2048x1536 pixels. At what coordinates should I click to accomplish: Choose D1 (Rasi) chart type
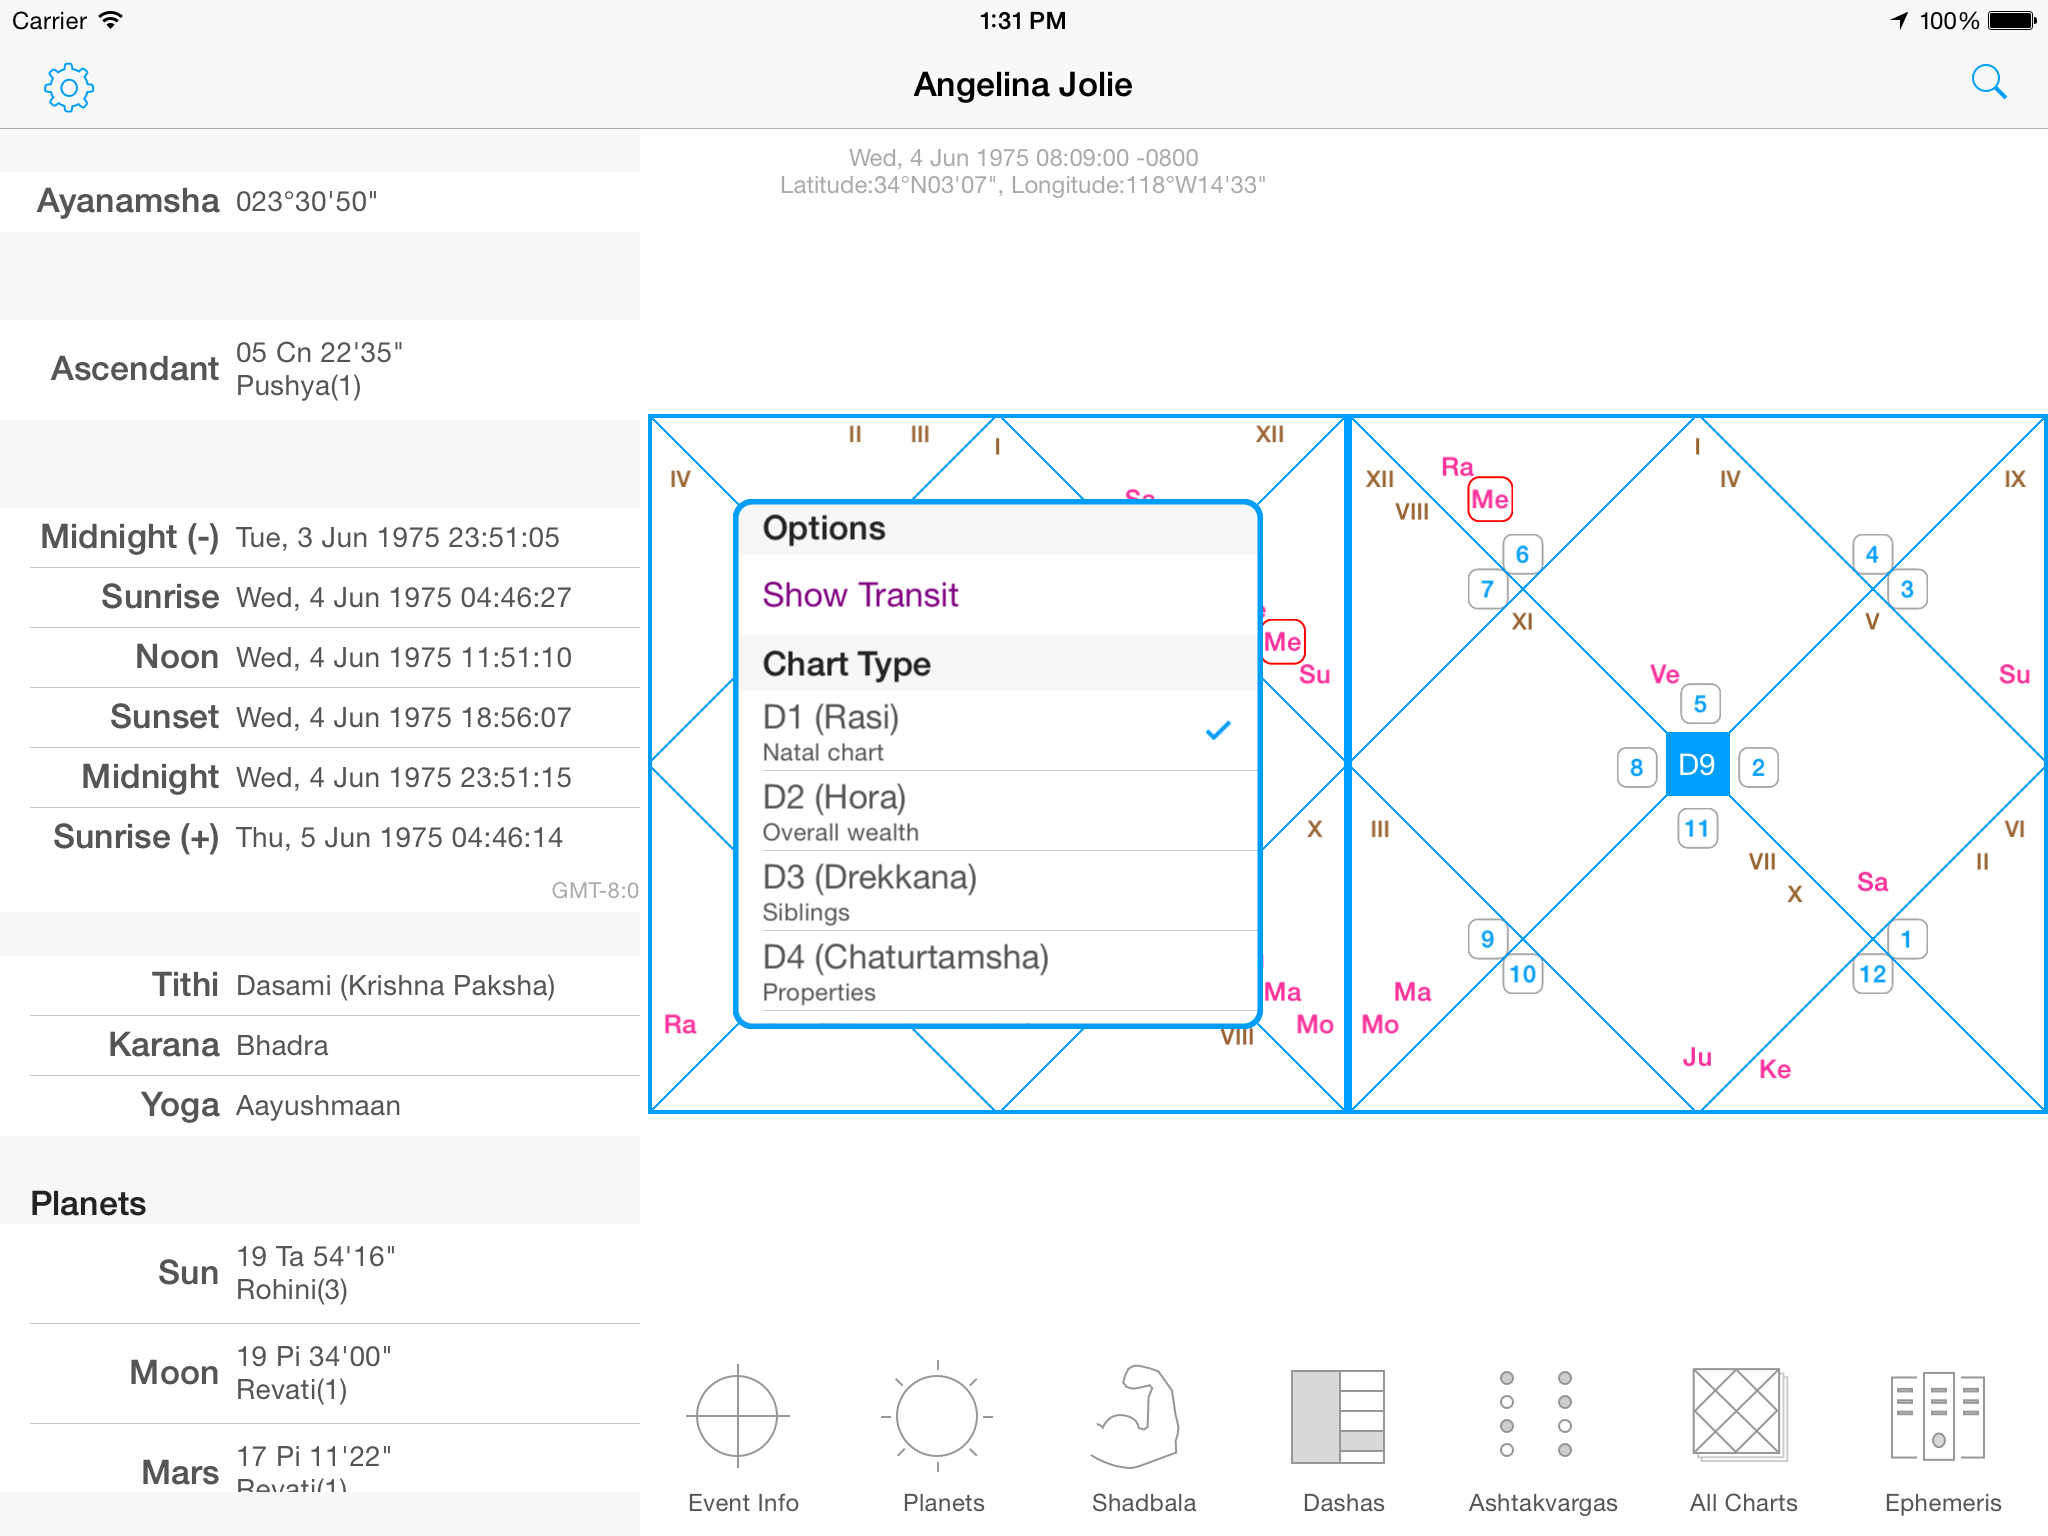coord(998,731)
